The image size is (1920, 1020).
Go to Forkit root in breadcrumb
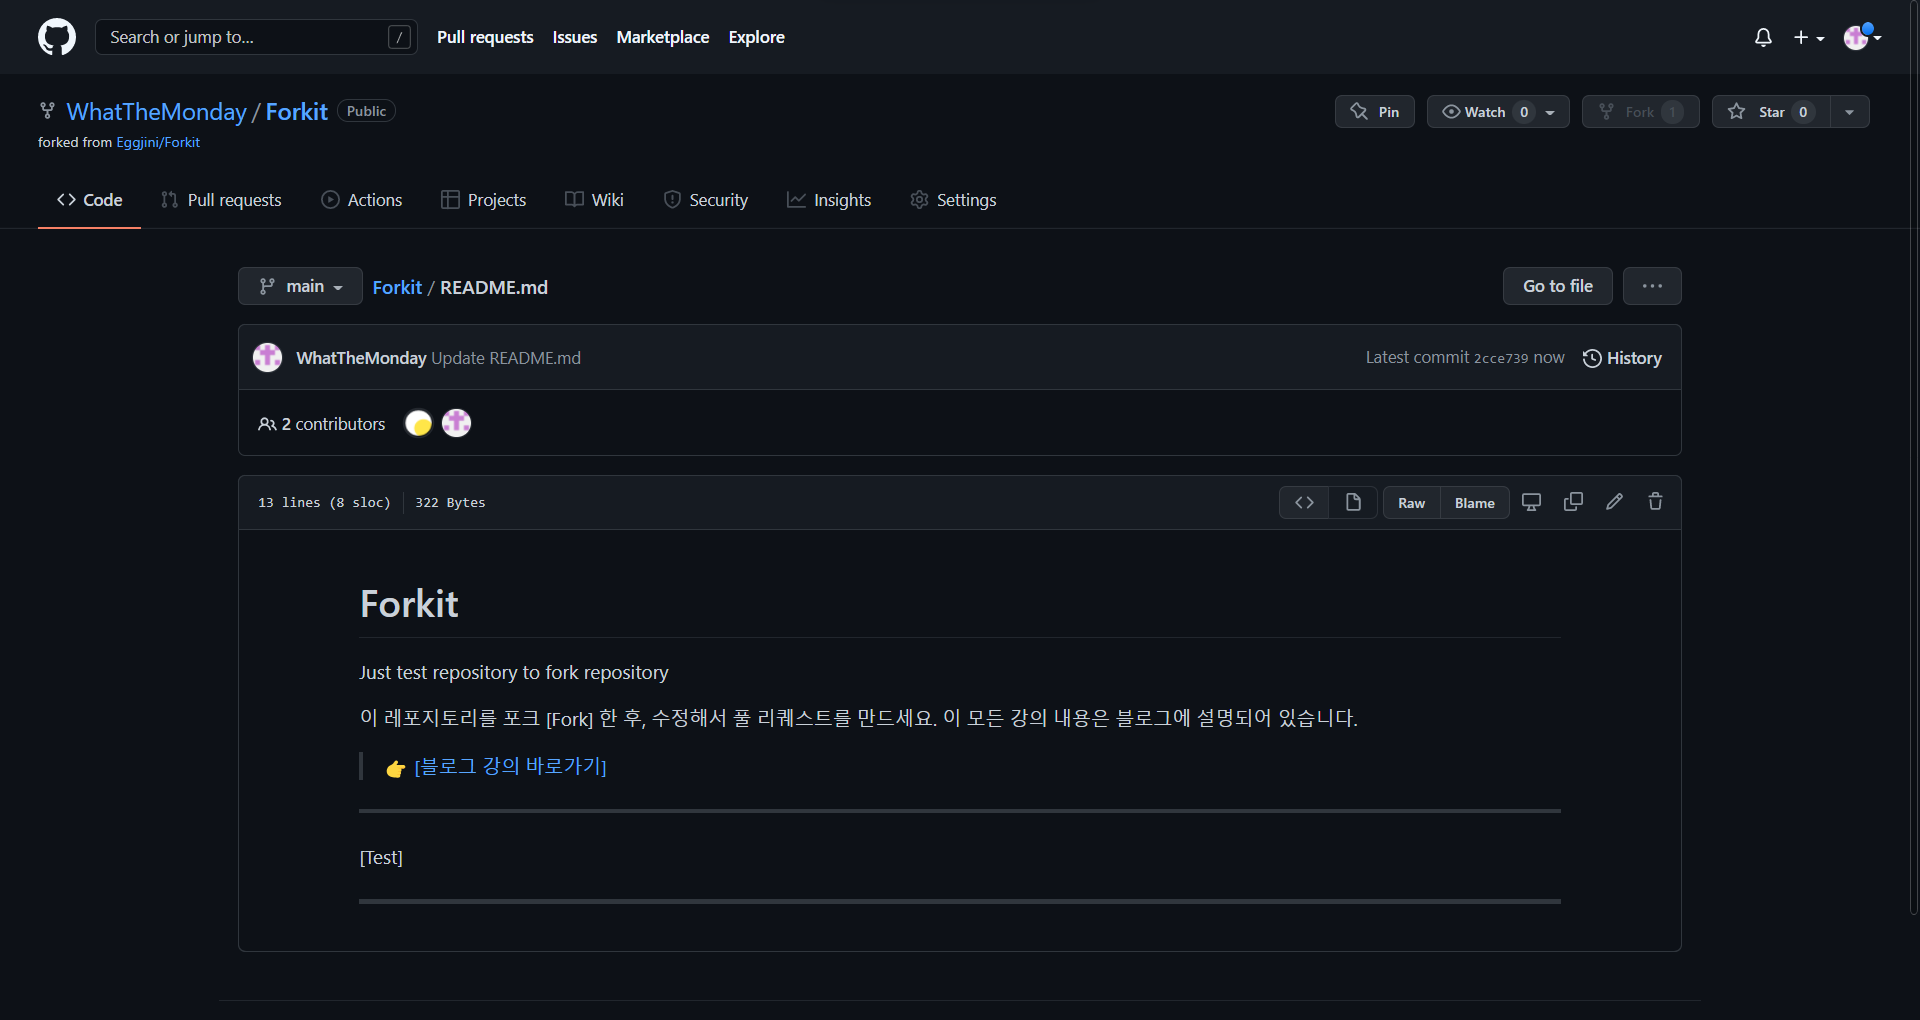click(x=397, y=287)
